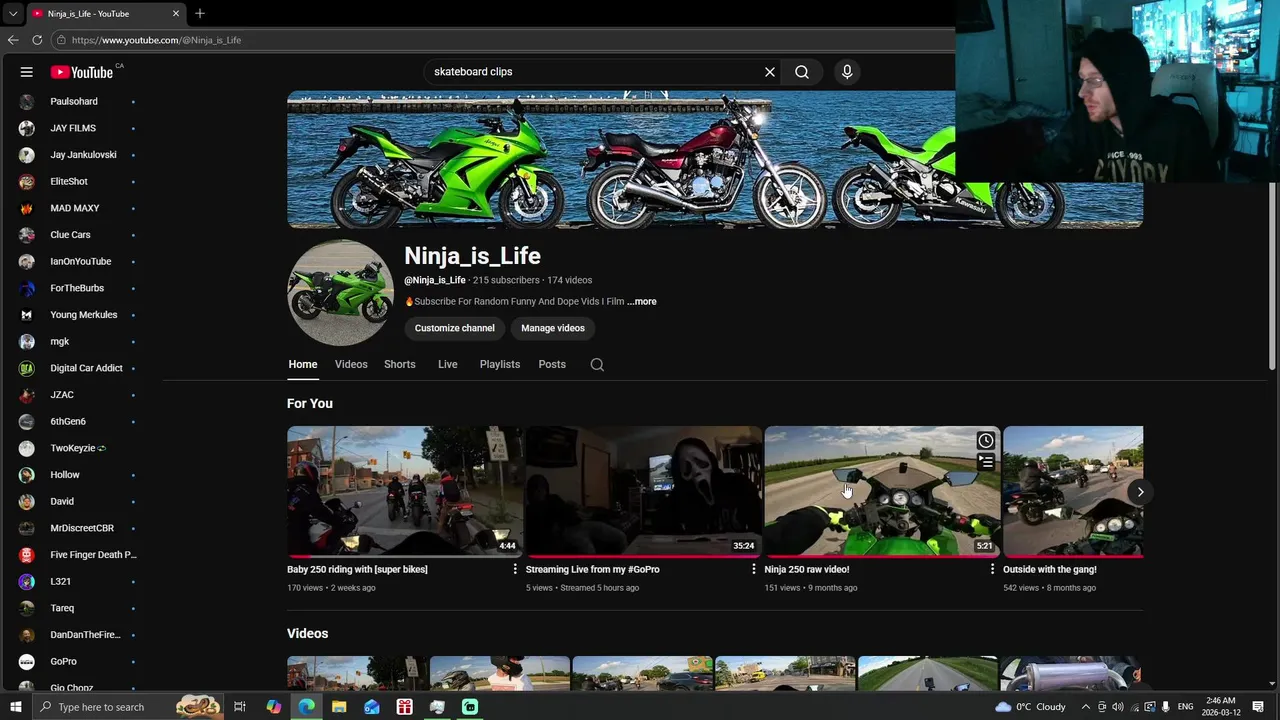Go back in browser history
1280x720 pixels.
tap(13, 40)
